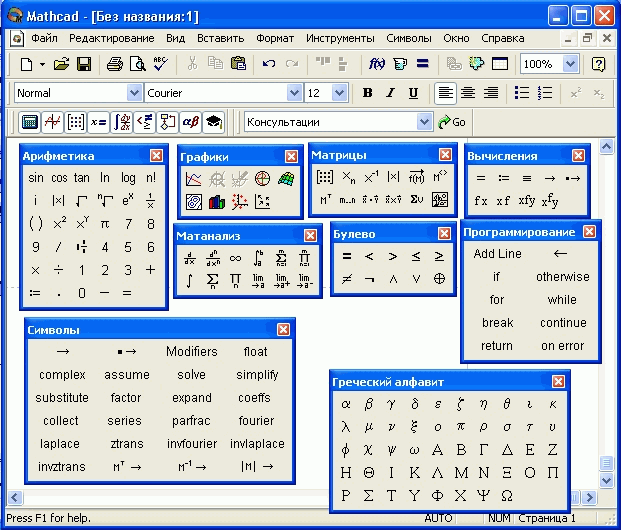Open the Graph palette toolbar button
The width and height of the screenshot is (621, 530).
pos(52,122)
